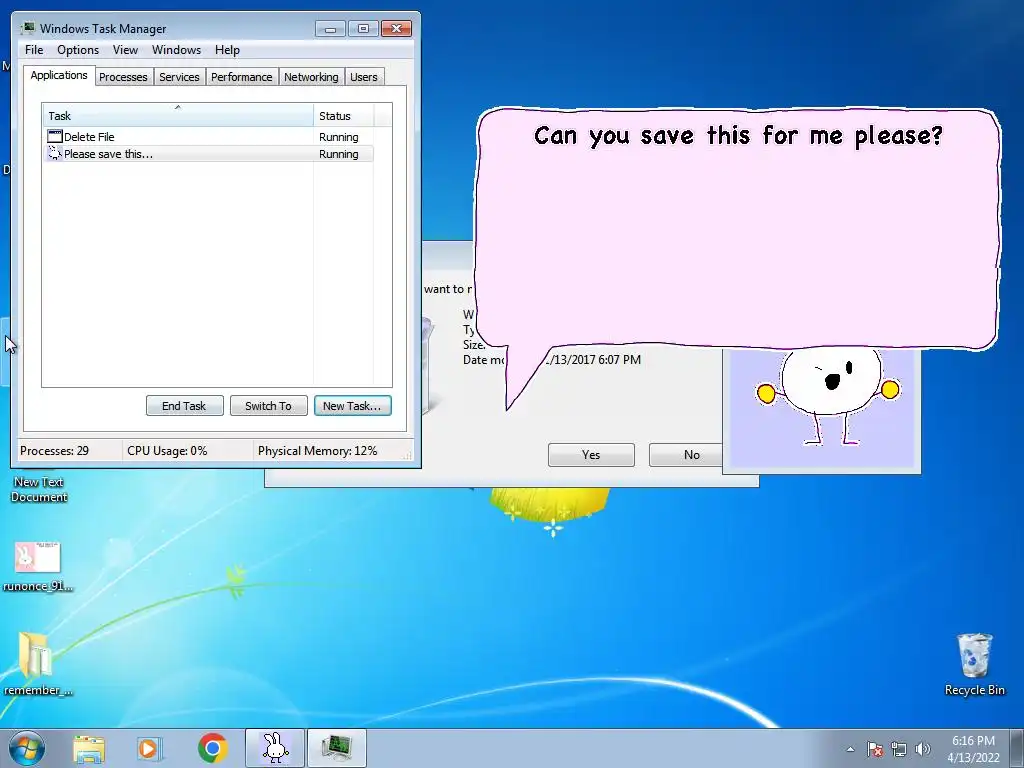Click the bunny program taskbar button
This screenshot has width=1024, height=768.
pyautogui.click(x=275, y=748)
